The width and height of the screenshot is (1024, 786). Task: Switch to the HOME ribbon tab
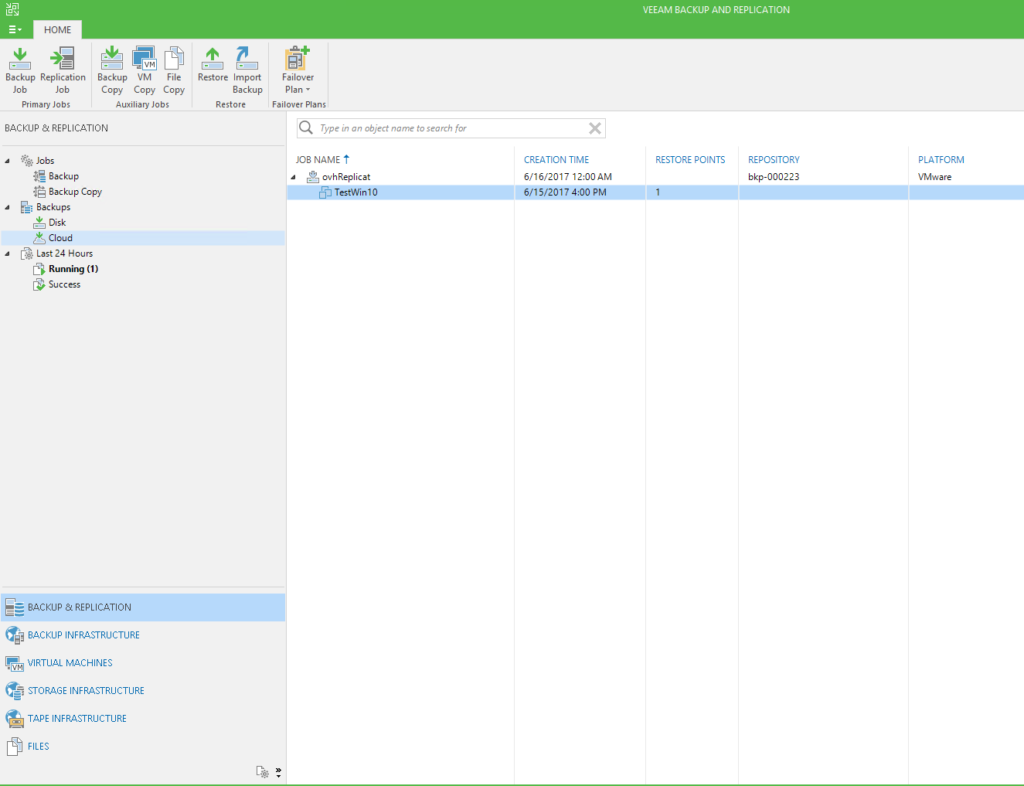[x=57, y=29]
